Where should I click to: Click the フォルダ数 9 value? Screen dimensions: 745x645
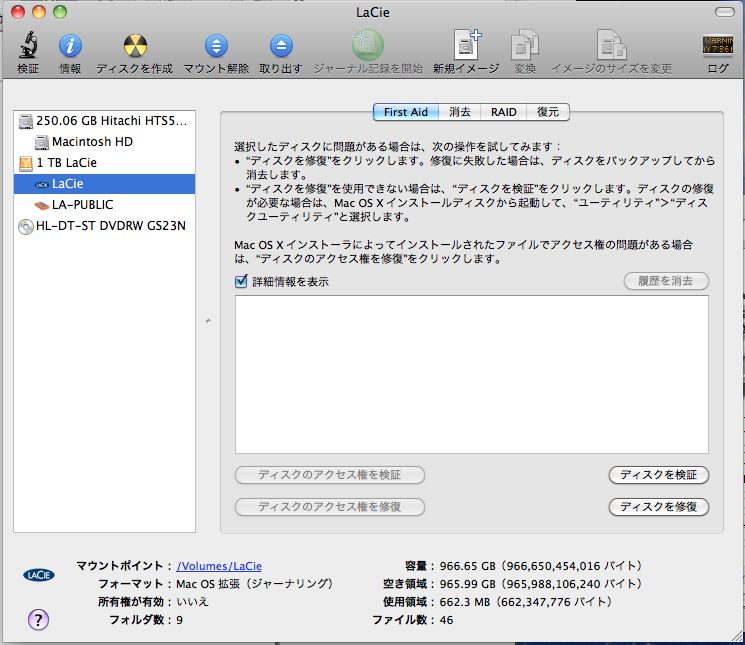coord(180,620)
